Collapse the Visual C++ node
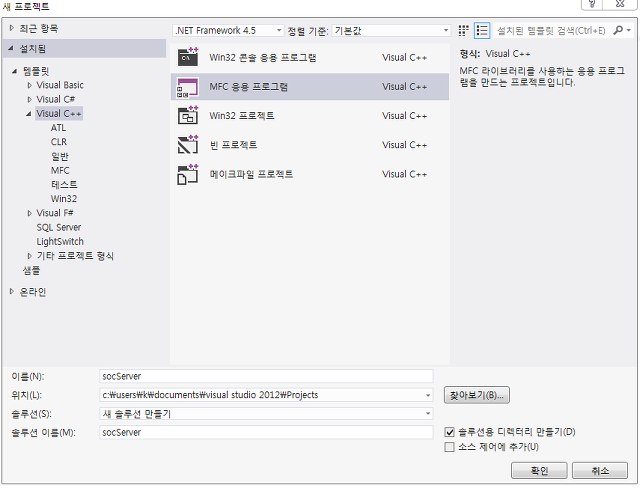640x488 pixels. [29, 114]
